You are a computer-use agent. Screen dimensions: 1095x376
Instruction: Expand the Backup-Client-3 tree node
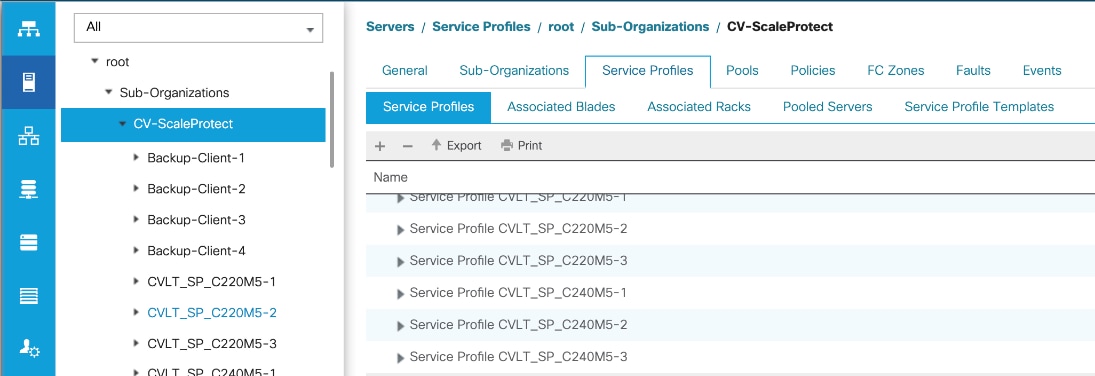(136, 219)
